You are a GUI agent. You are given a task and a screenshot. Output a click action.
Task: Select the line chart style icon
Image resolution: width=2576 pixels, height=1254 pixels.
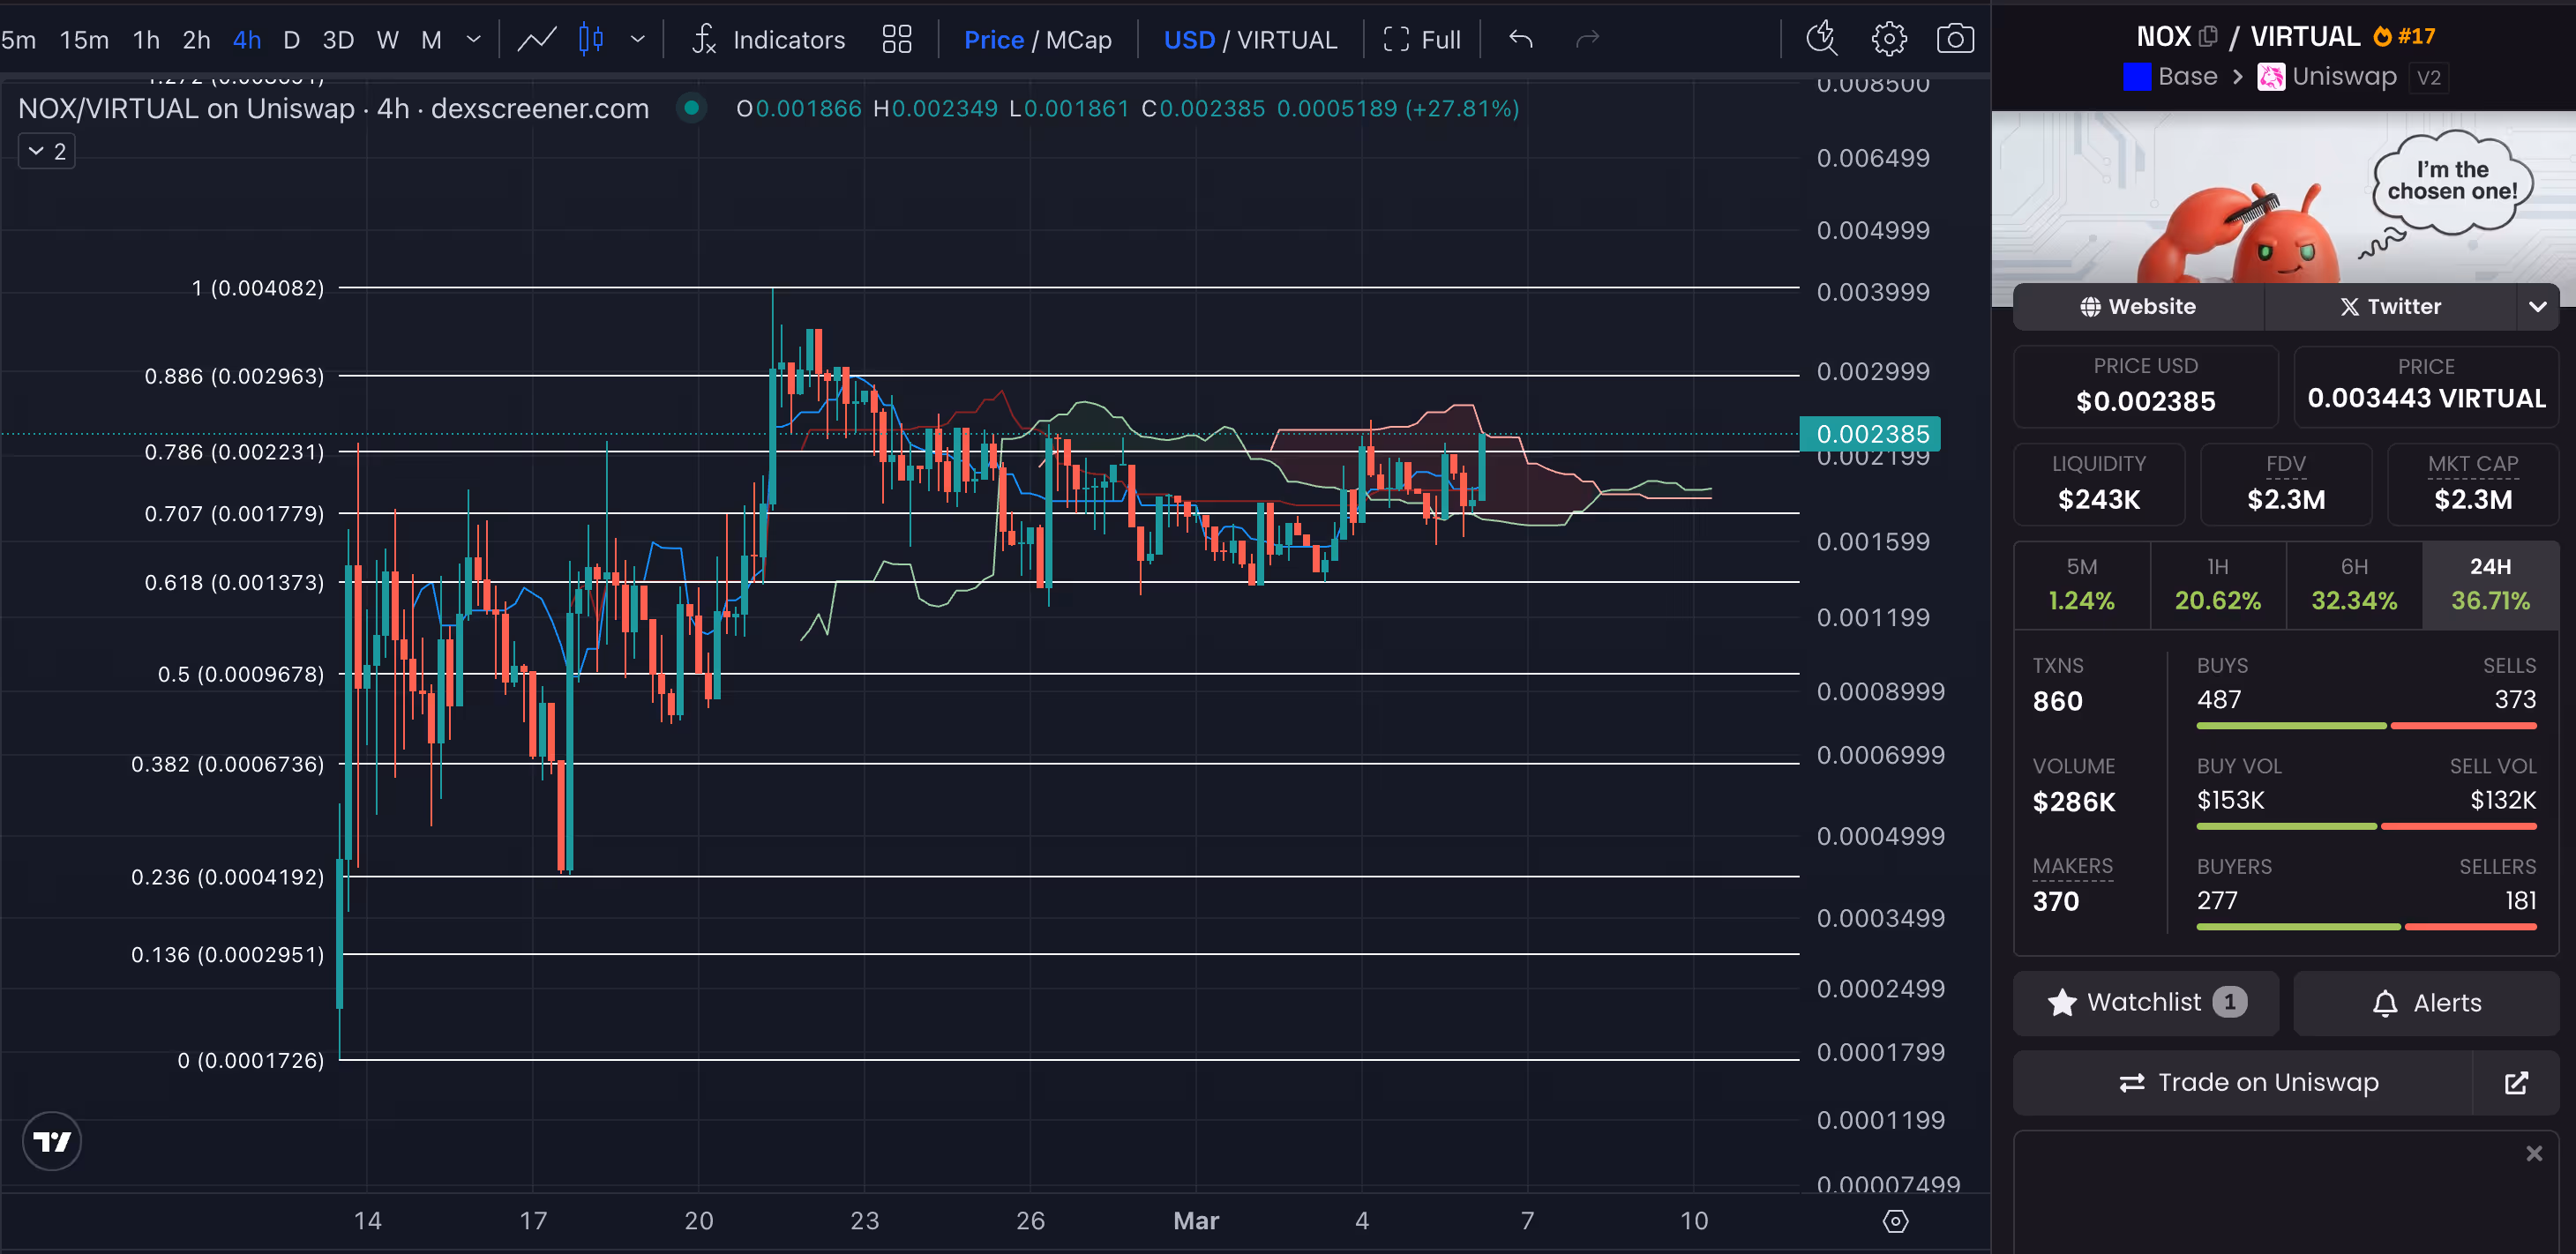pyautogui.click(x=537, y=40)
